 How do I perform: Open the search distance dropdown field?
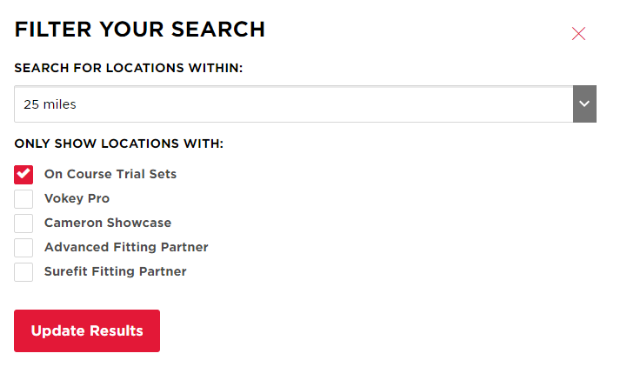(305, 104)
